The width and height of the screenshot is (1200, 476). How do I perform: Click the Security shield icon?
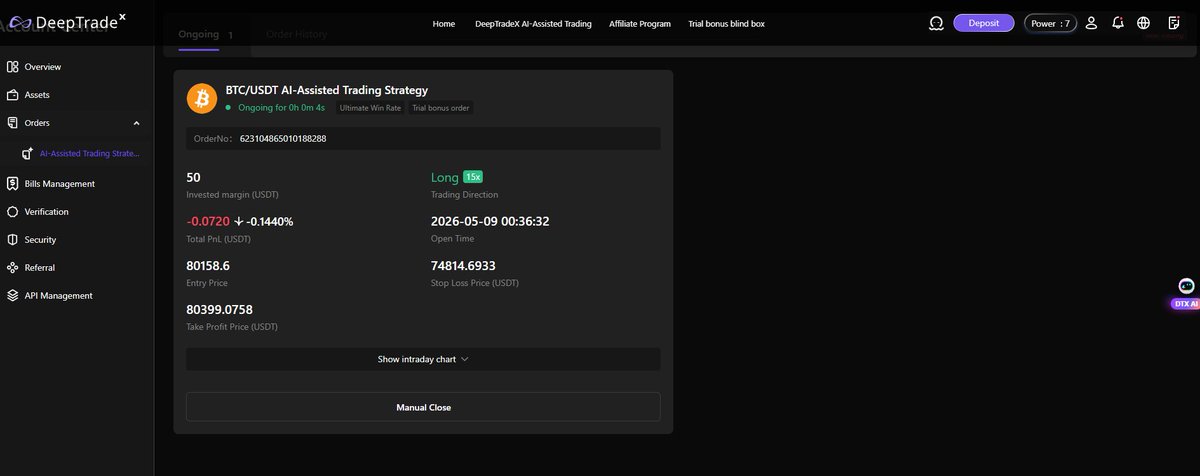tap(12, 240)
